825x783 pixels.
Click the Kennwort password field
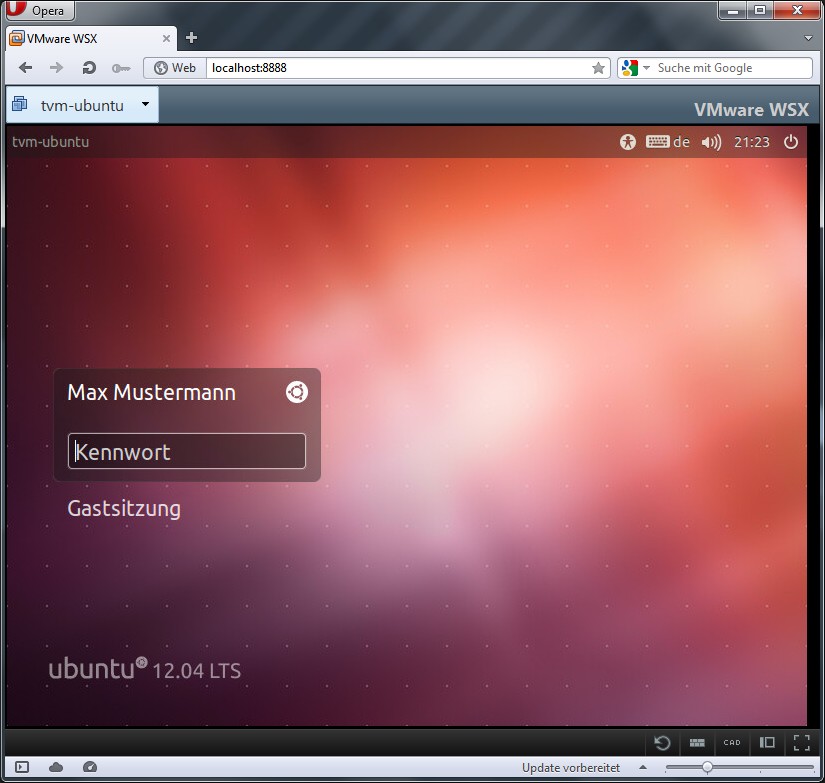pos(187,451)
